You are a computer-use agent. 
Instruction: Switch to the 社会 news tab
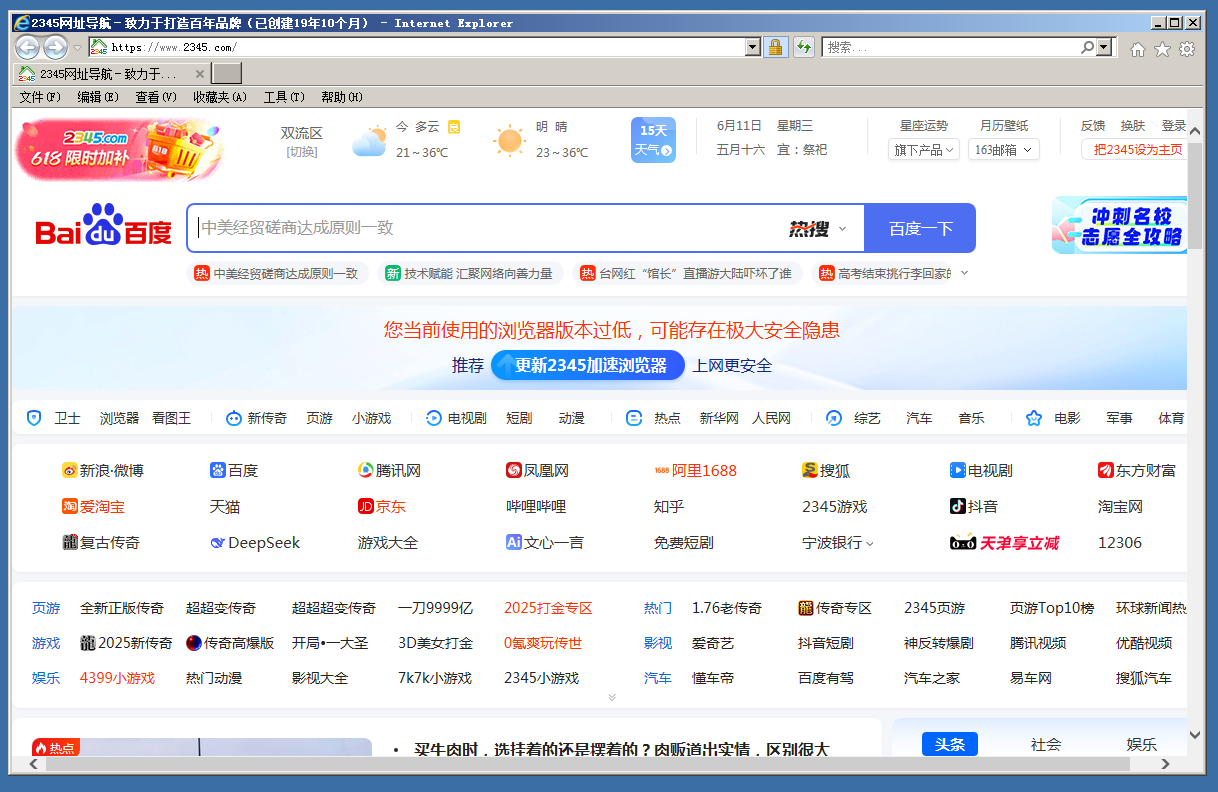[x=1046, y=744]
